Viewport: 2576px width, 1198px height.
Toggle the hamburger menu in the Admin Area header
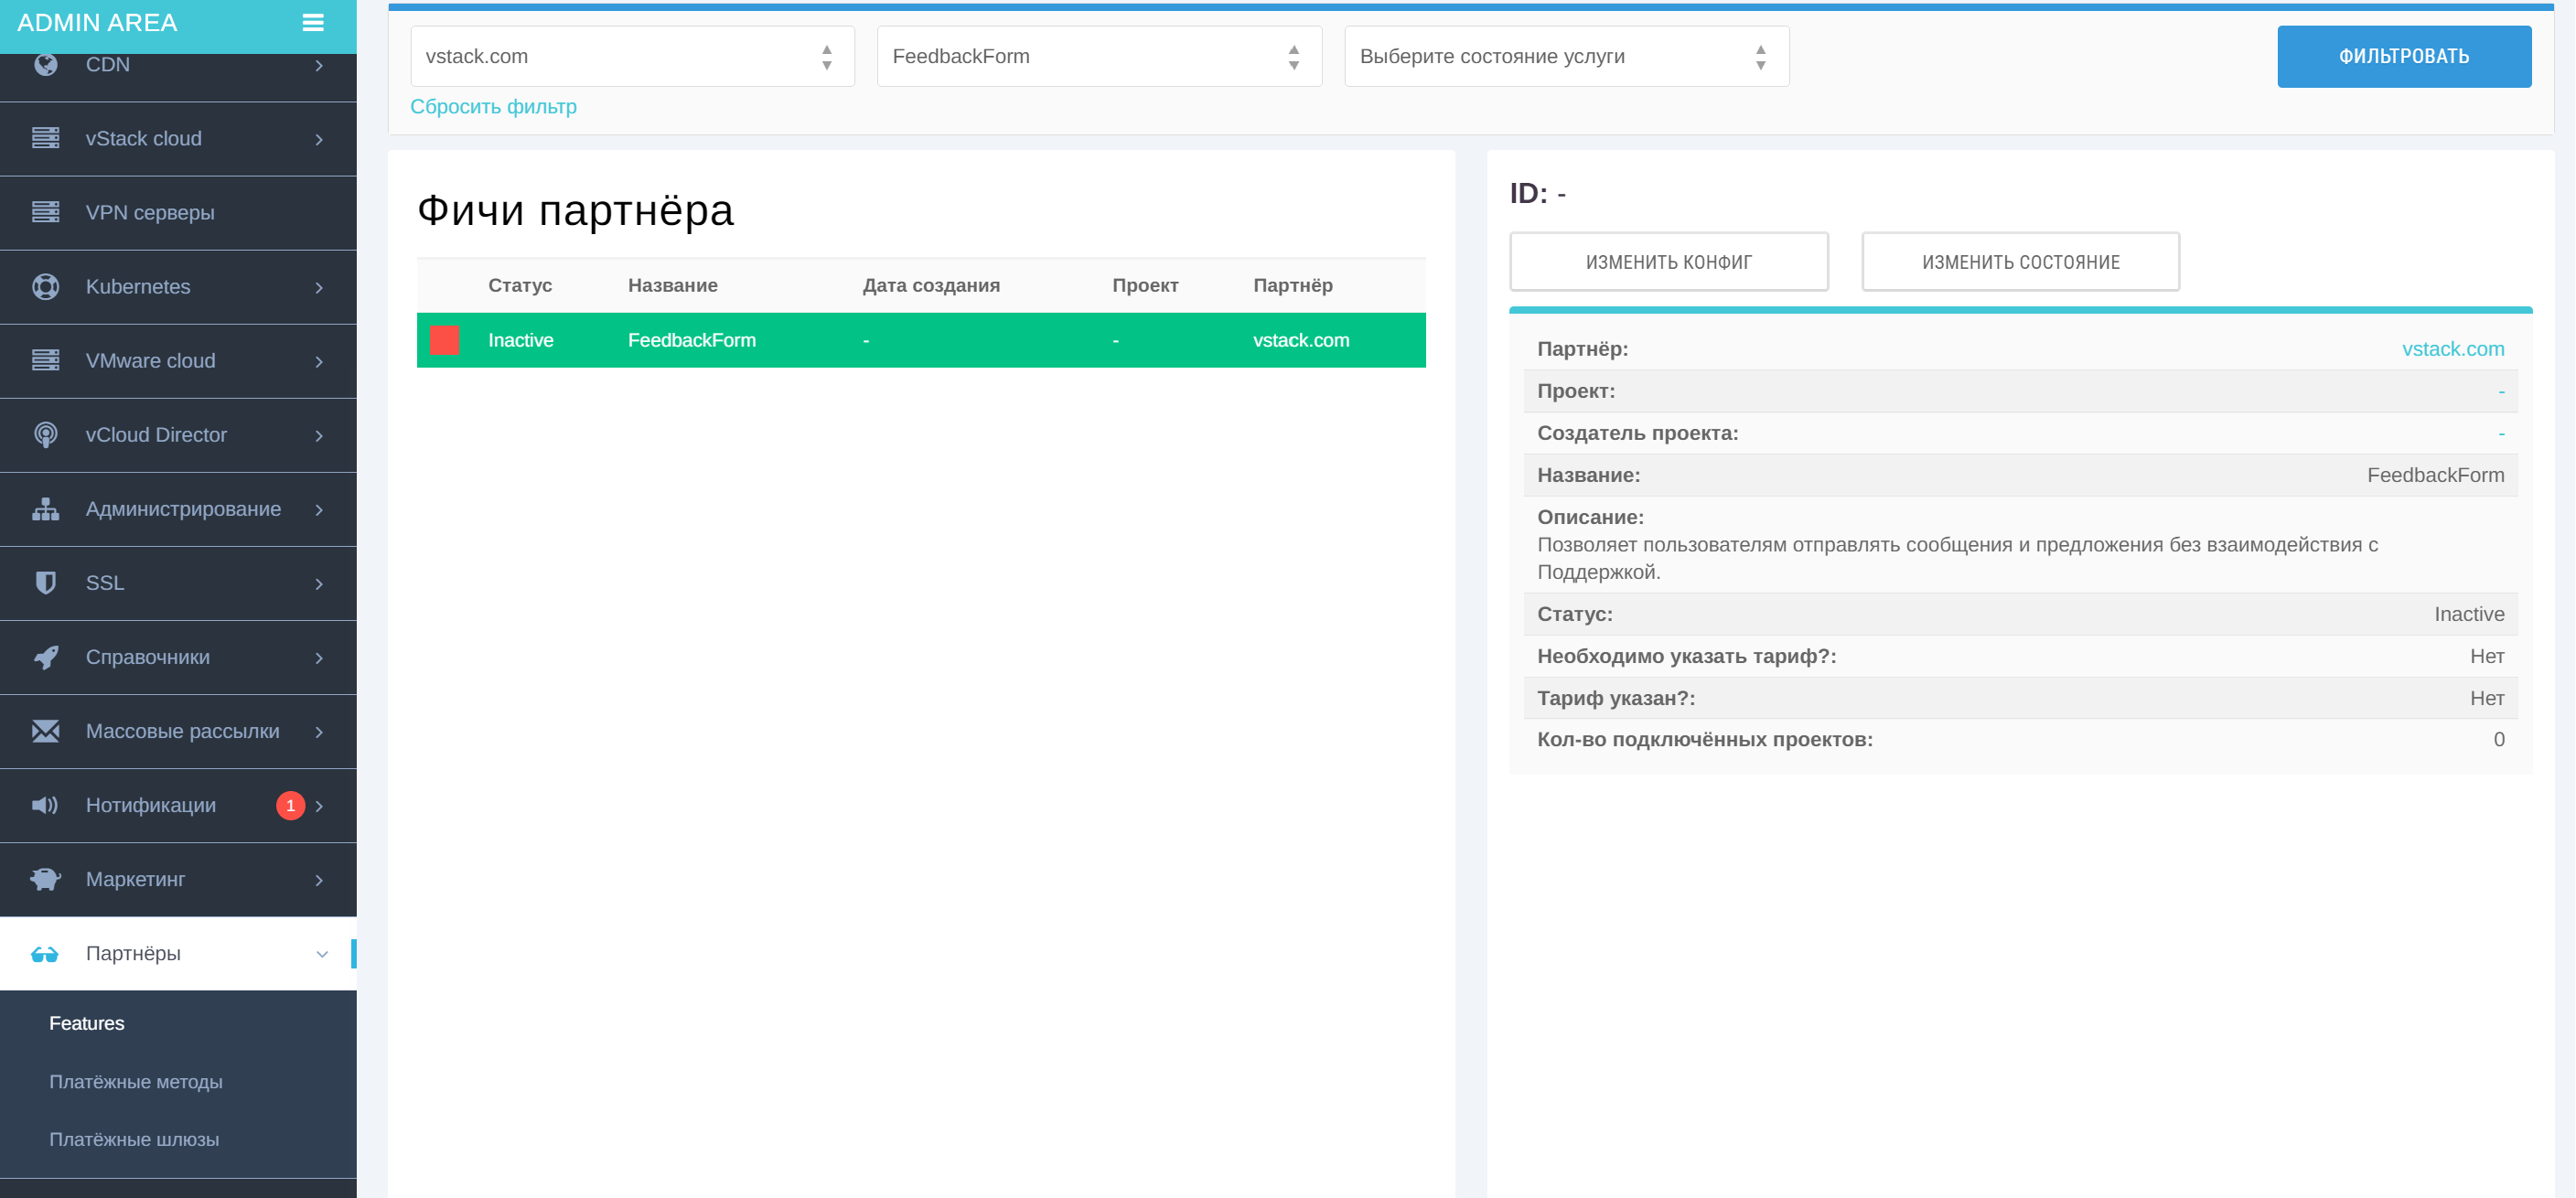(x=313, y=23)
